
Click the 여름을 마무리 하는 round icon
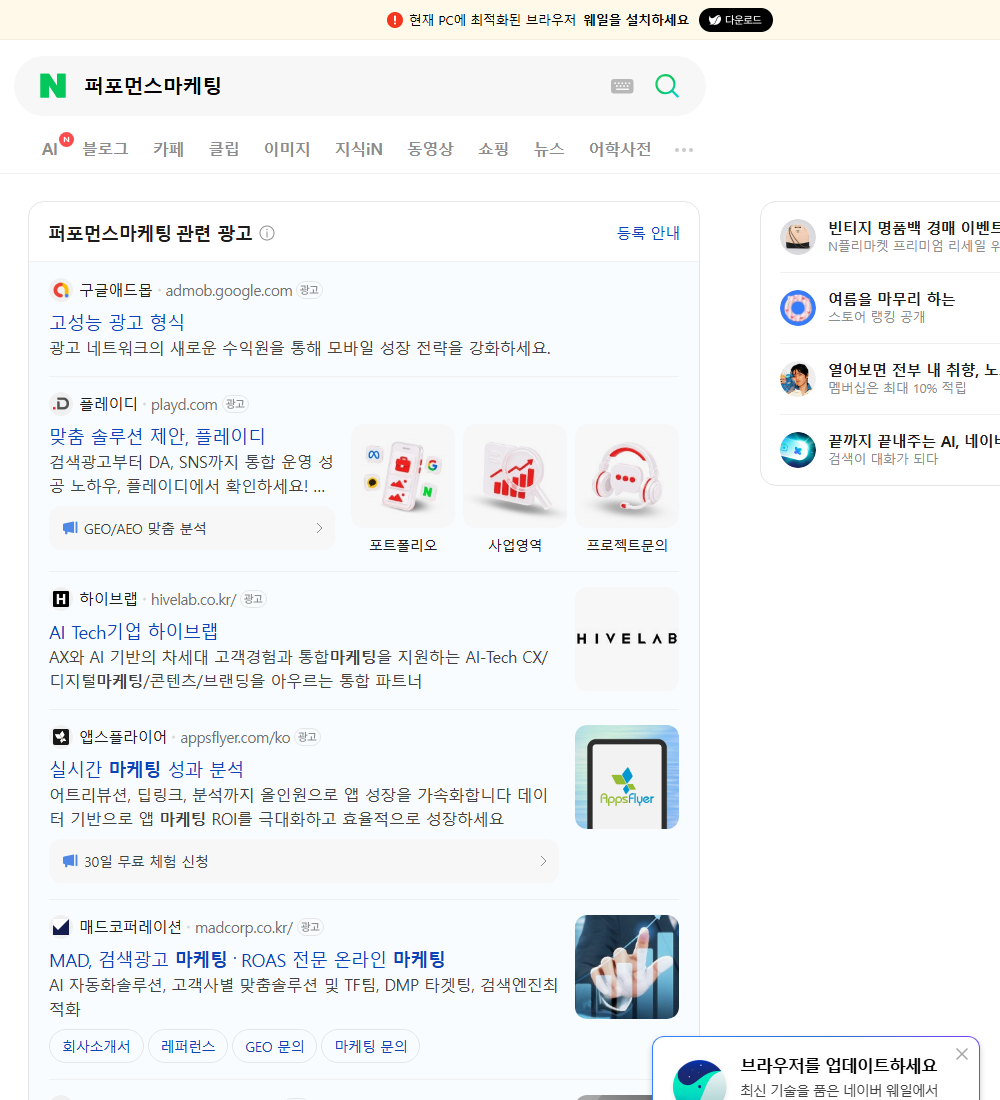(x=798, y=307)
